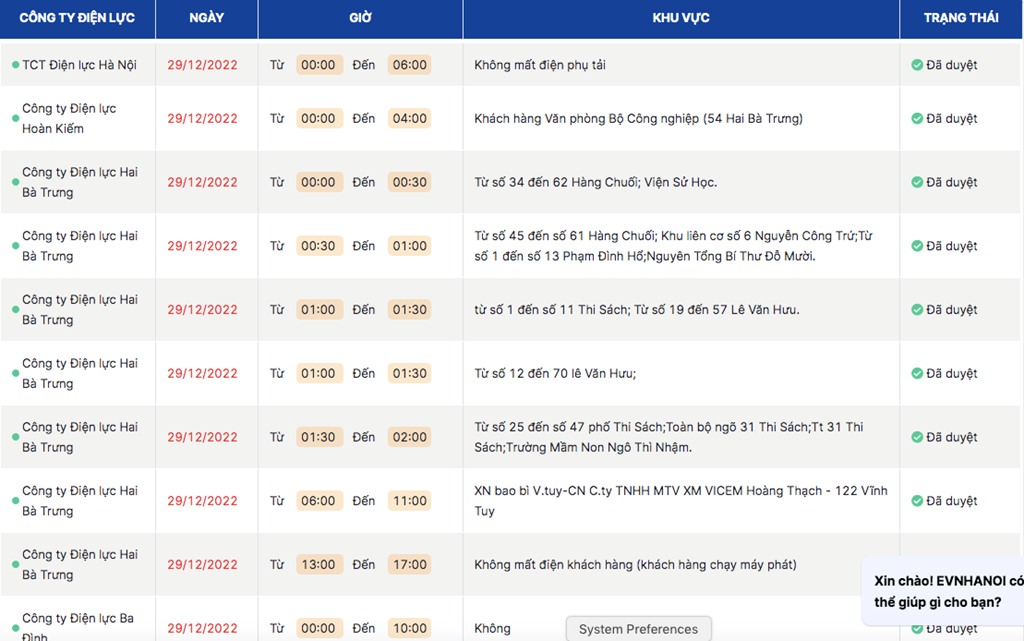This screenshot has width=1024, height=641.
Task: Click the green dot beside Công ty Điện lực Ba Đình
Action: point(15,629)
